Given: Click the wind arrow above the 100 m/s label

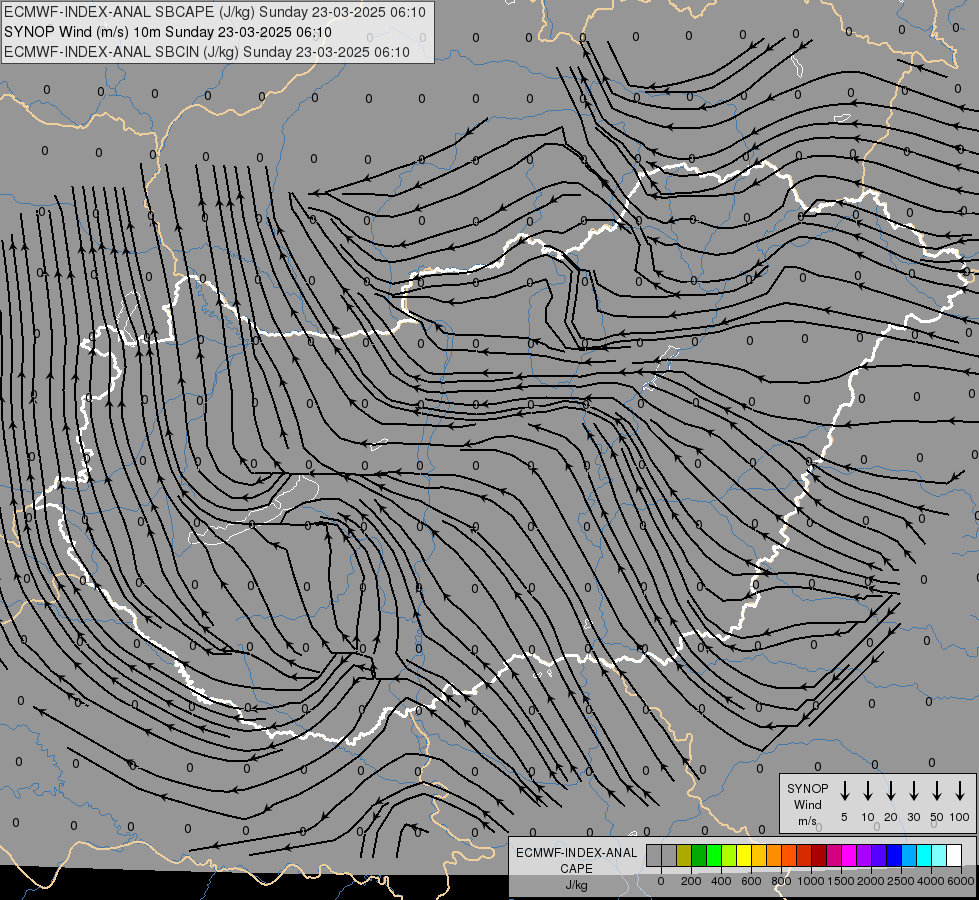Looking at the screenshot, I should click(x=960, y=791).
